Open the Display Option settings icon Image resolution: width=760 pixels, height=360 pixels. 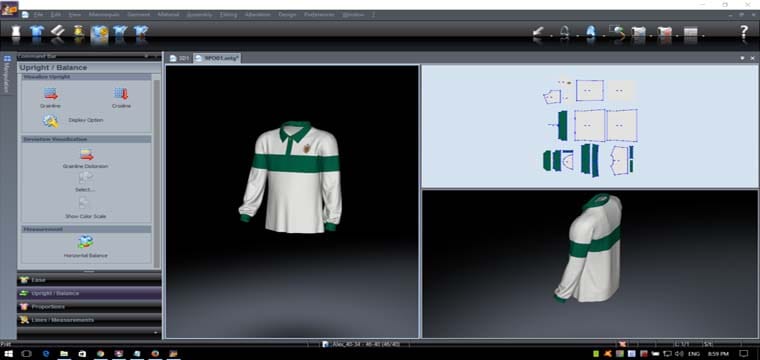click(x=50, y=121)
